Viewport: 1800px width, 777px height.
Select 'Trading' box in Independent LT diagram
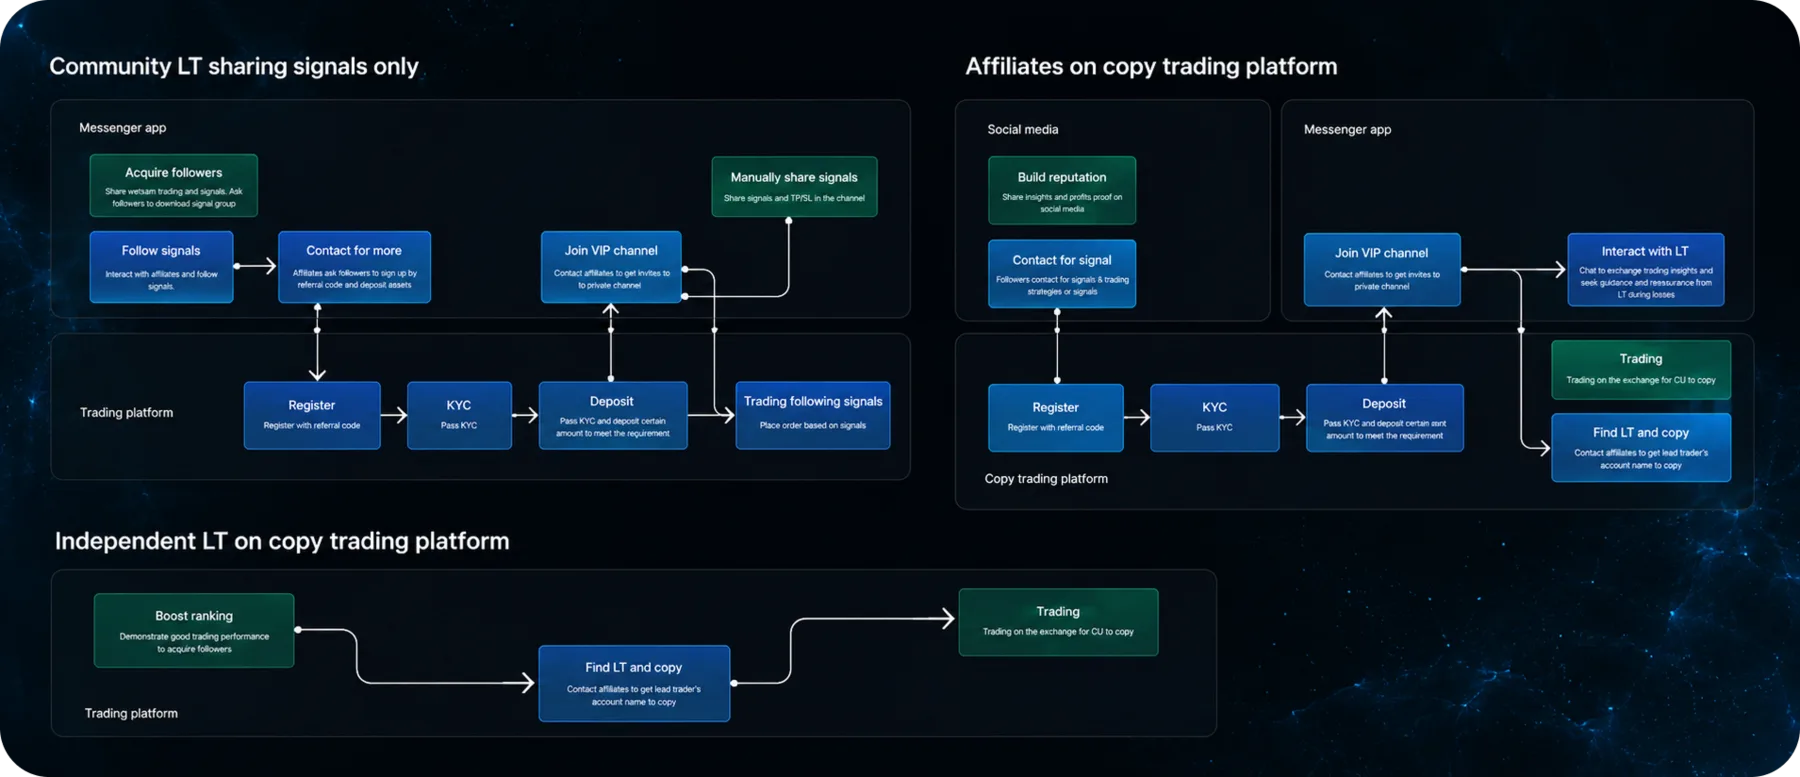(1058, 622)
